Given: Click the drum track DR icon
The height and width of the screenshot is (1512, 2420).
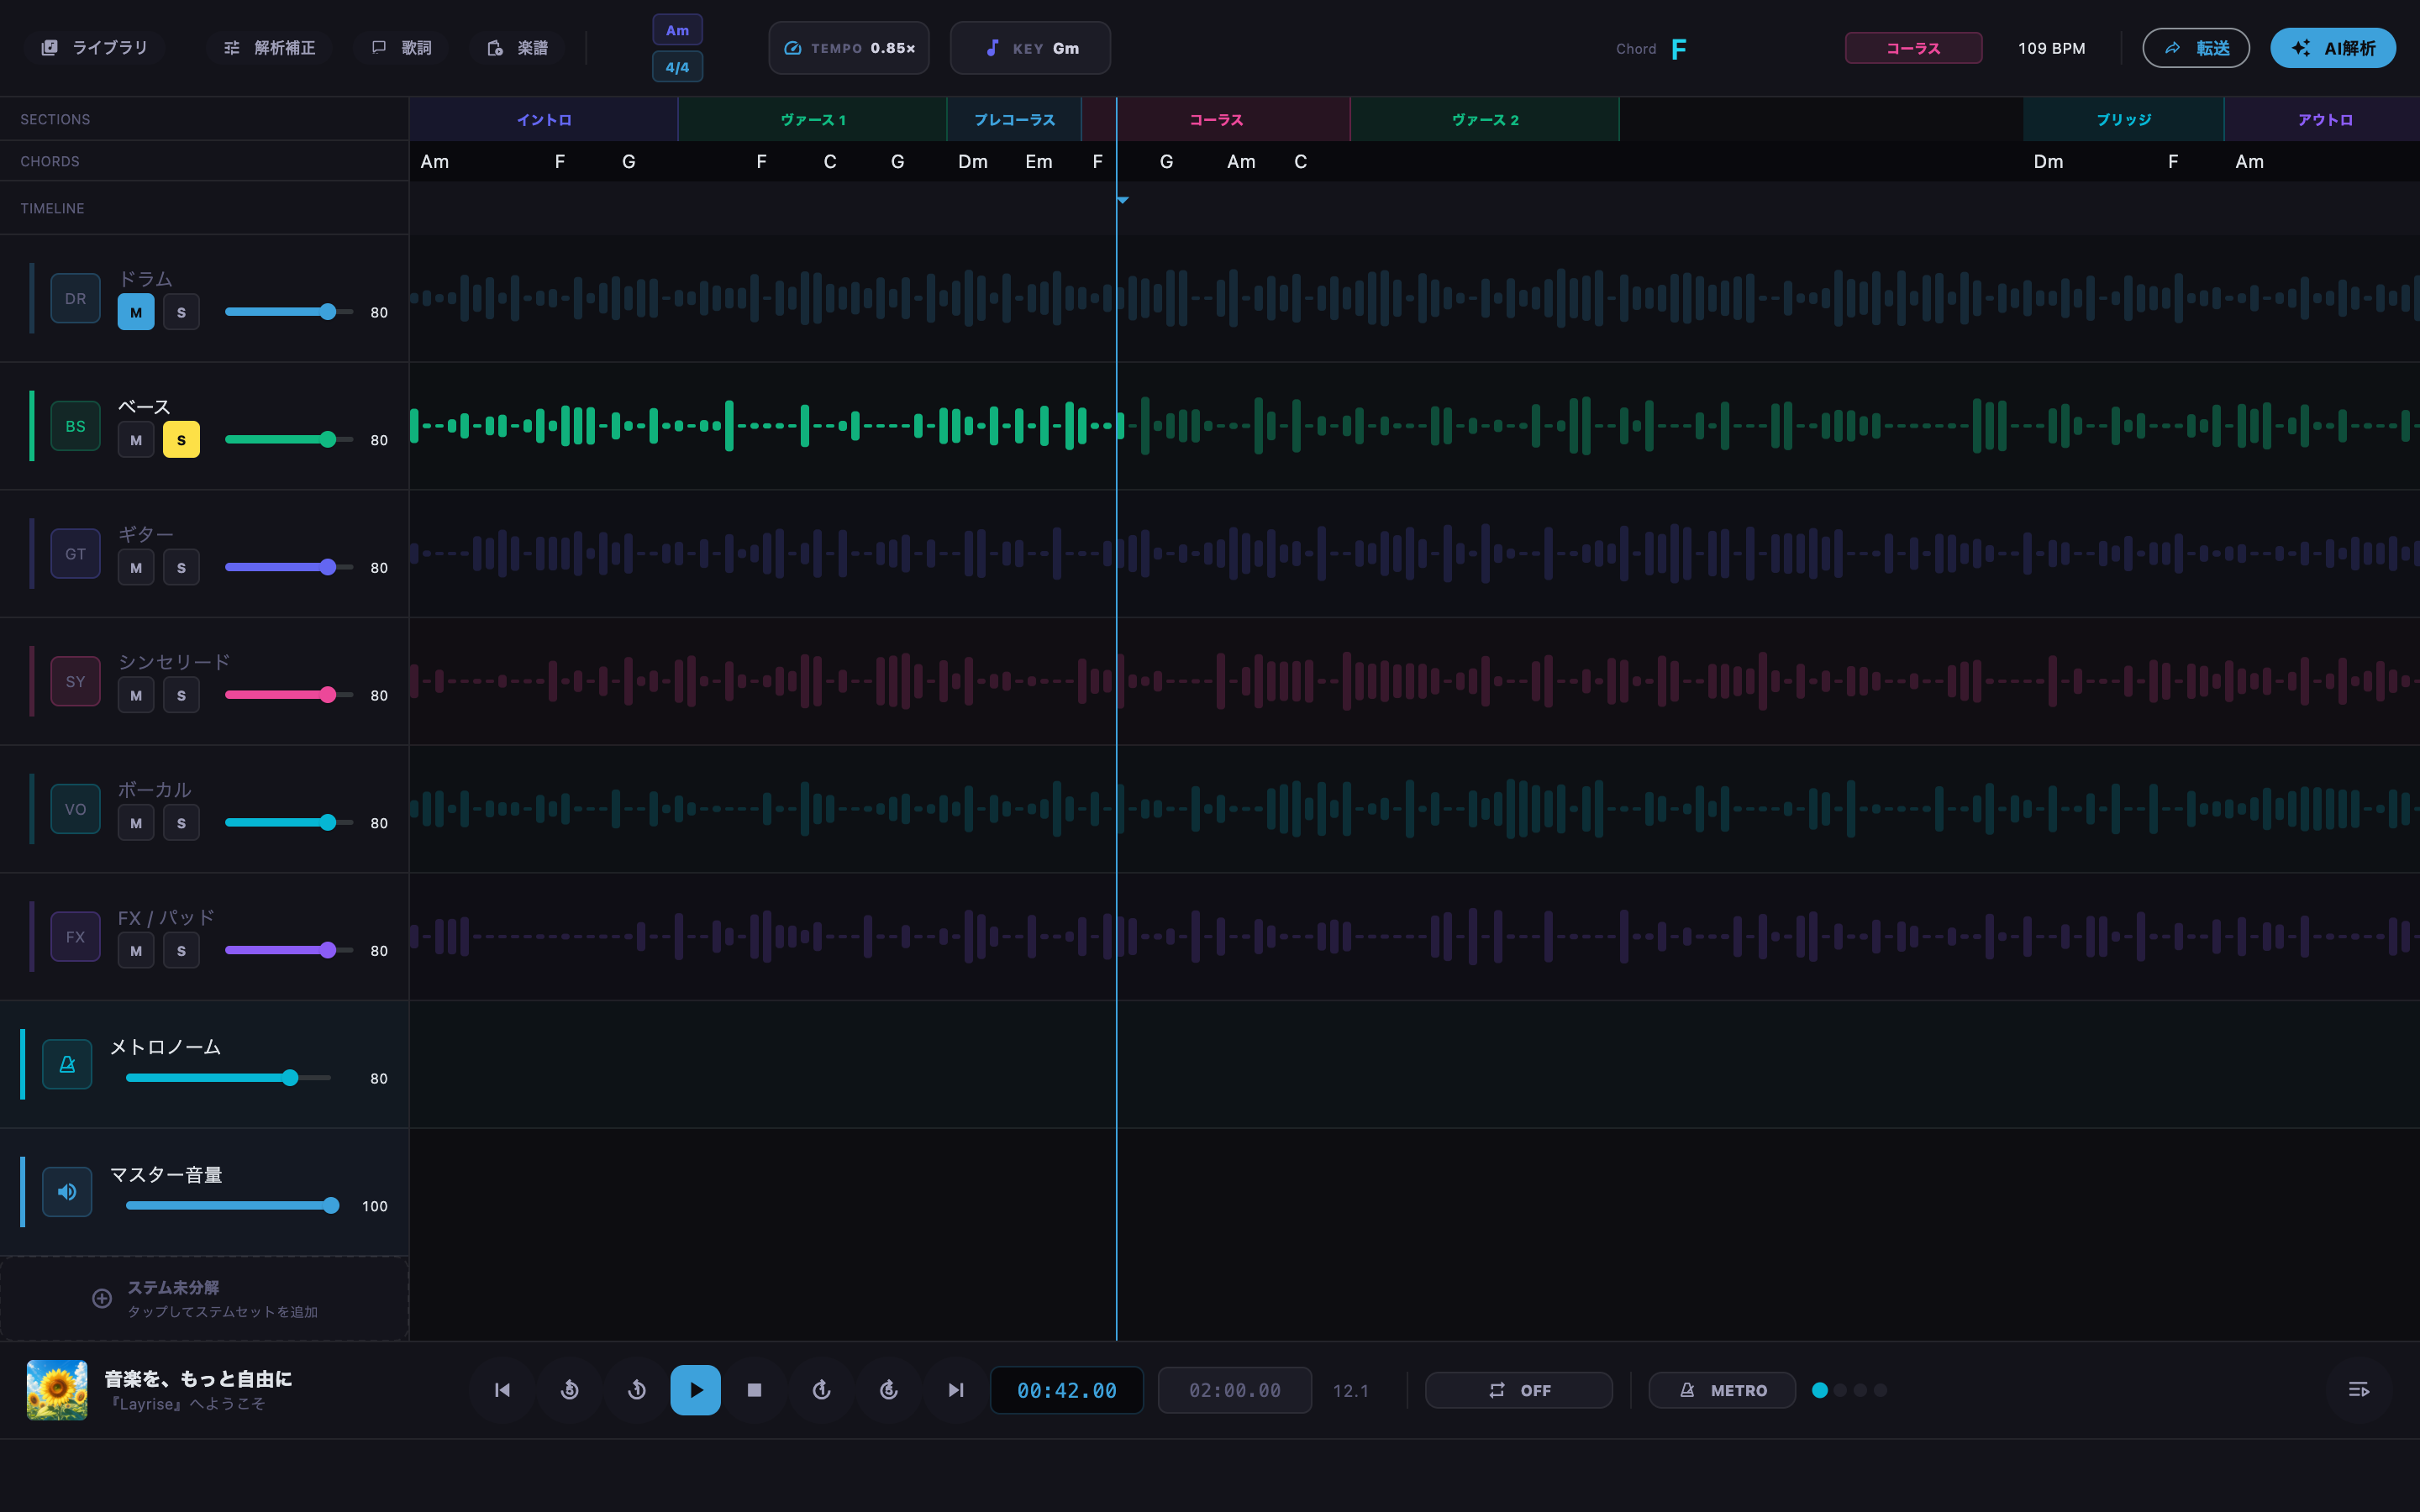Looking at the screenshot, I should (75, 298).
